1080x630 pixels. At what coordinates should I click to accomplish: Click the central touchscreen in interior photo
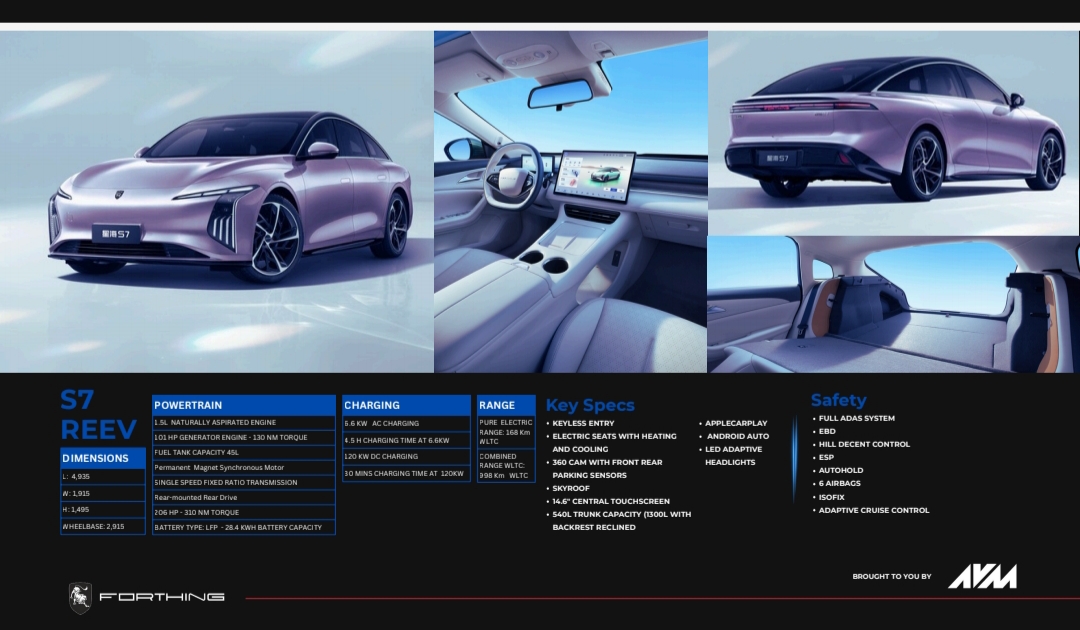tap(595, 176)
